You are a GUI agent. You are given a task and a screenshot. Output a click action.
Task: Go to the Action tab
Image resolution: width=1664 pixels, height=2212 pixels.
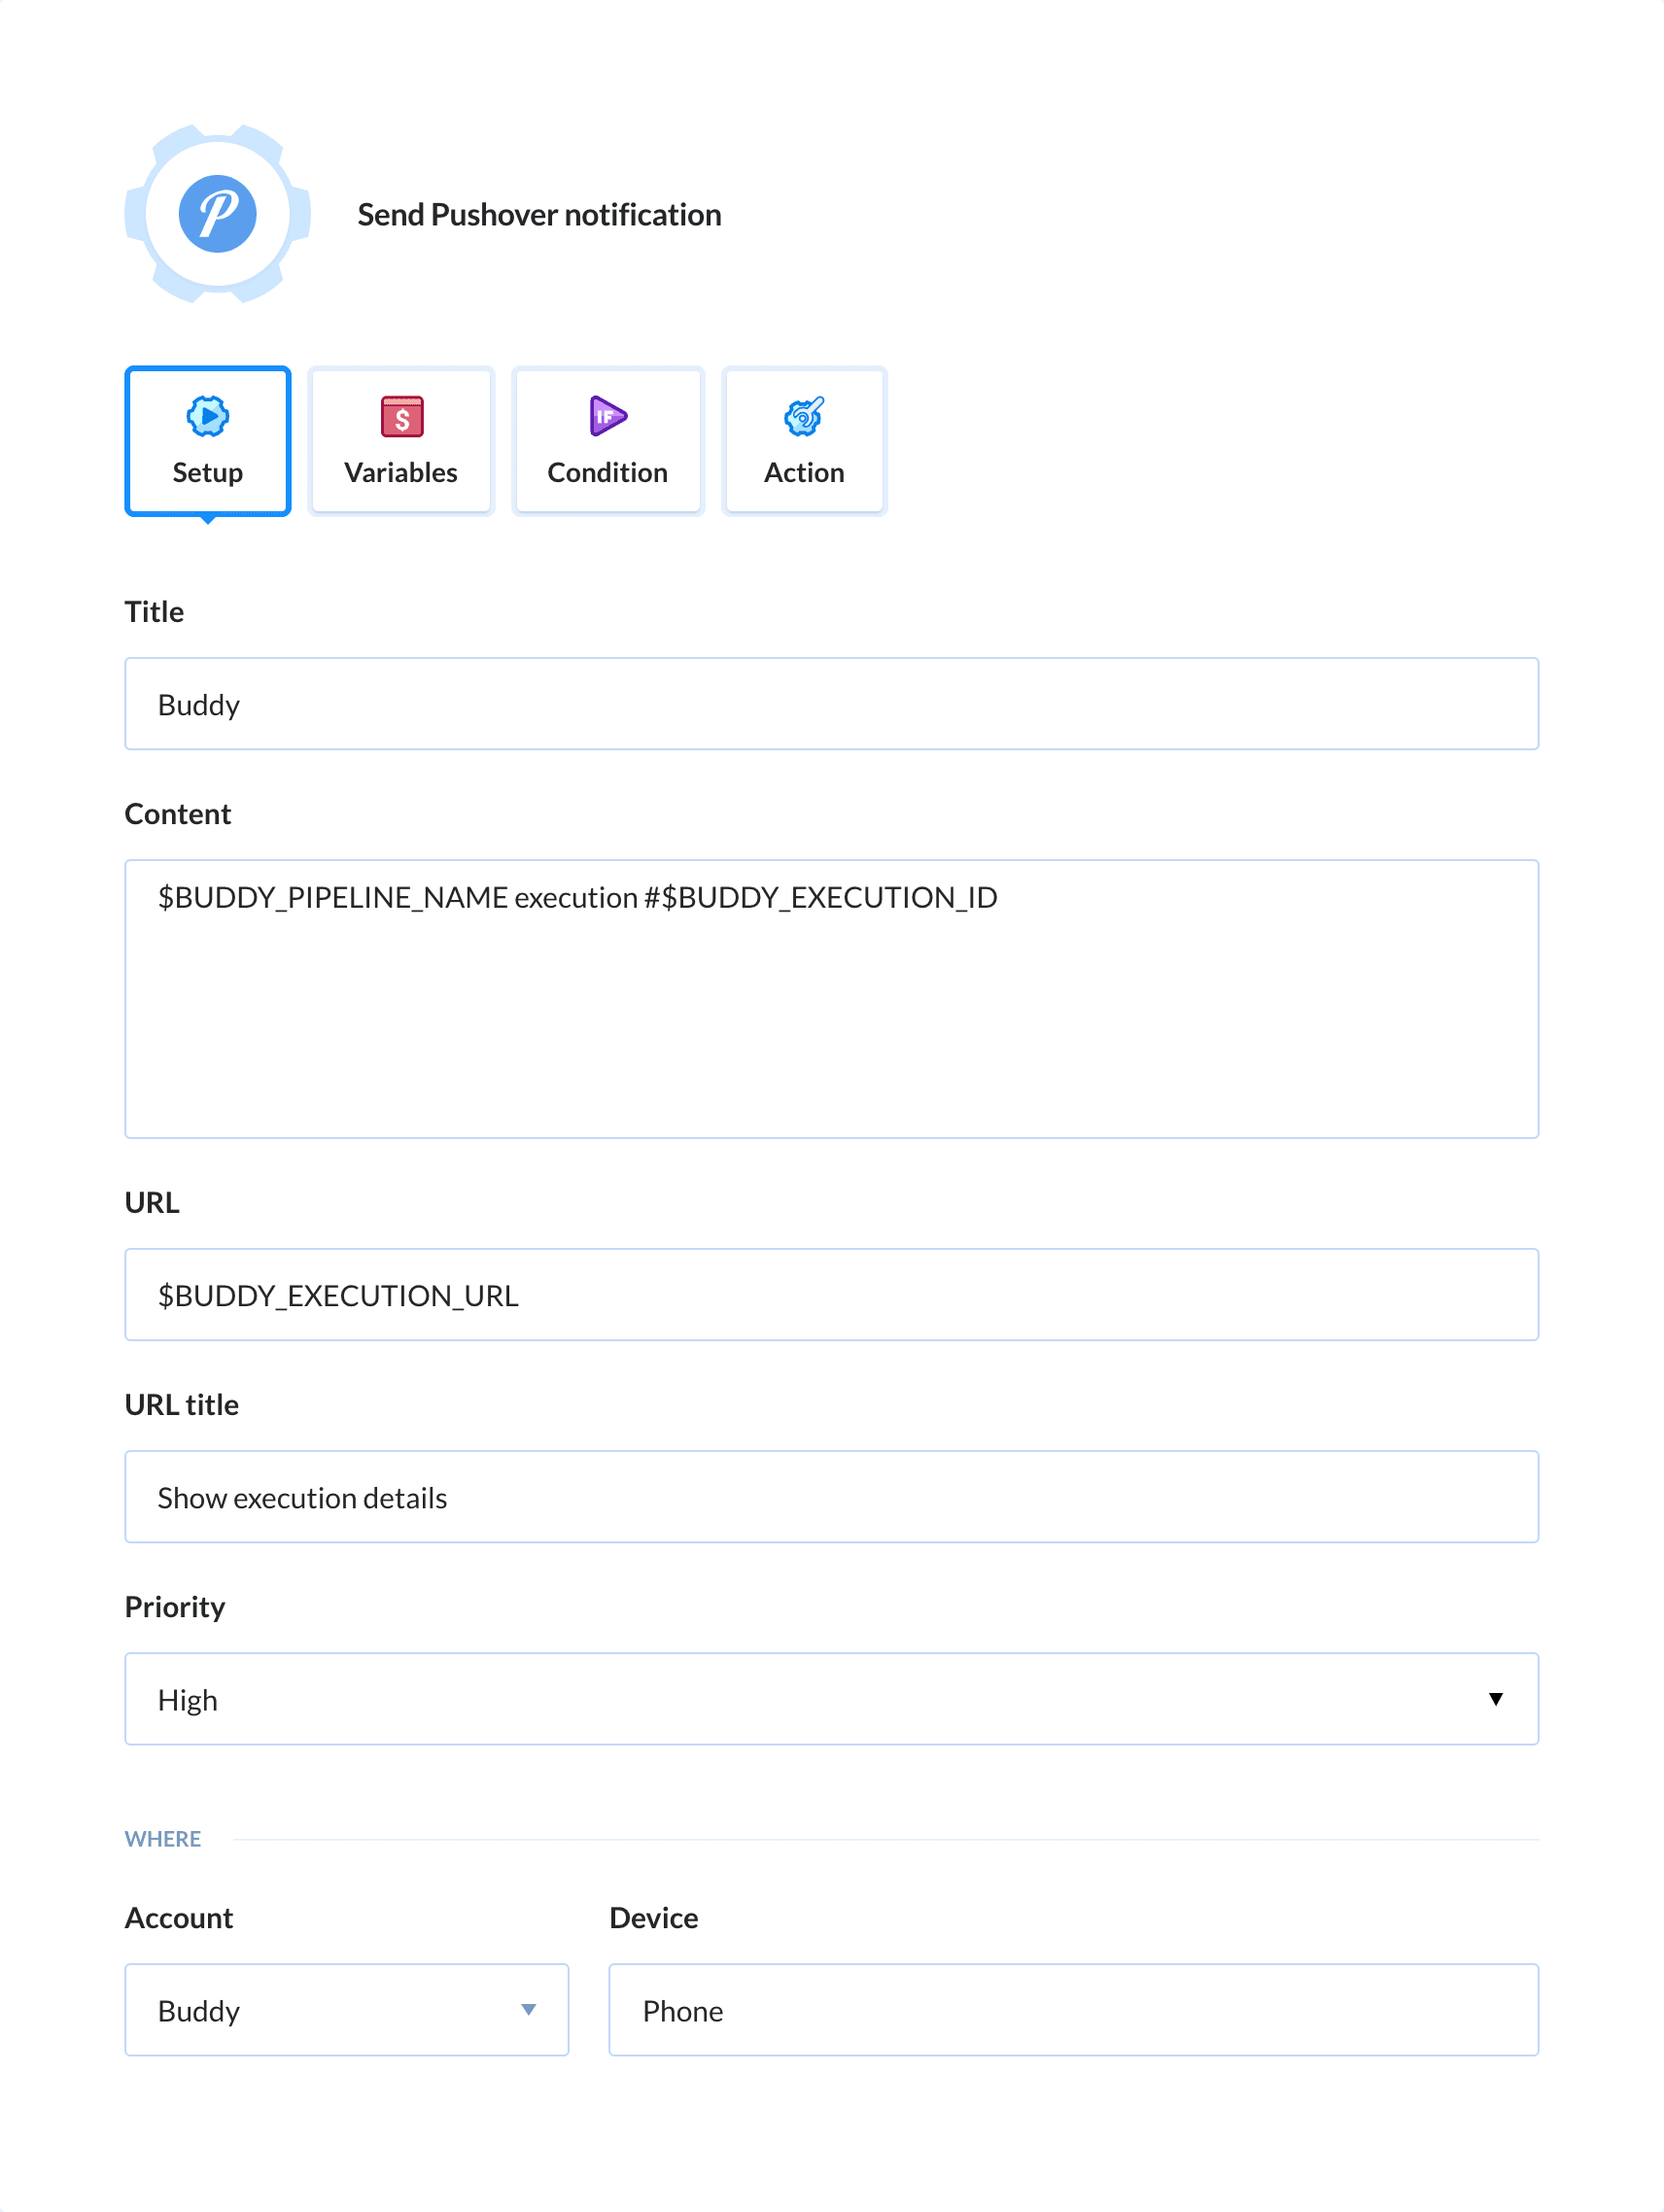click(804, 441)
